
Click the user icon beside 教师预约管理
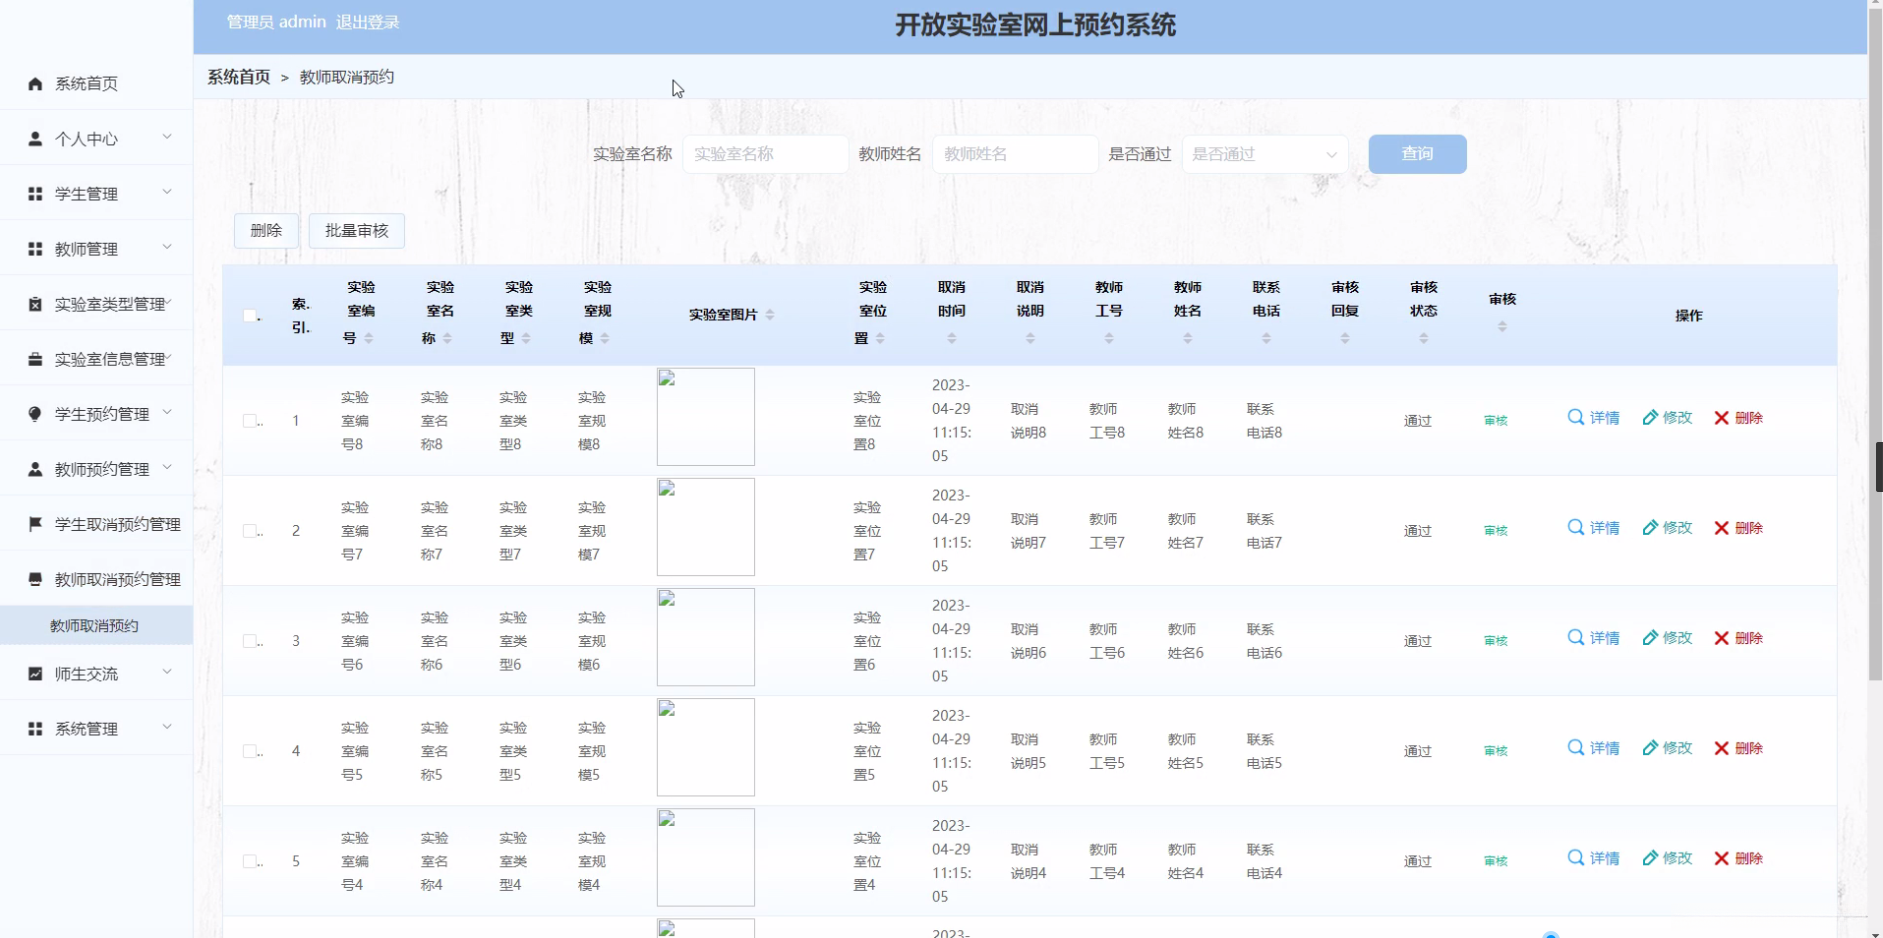point(35,469)
